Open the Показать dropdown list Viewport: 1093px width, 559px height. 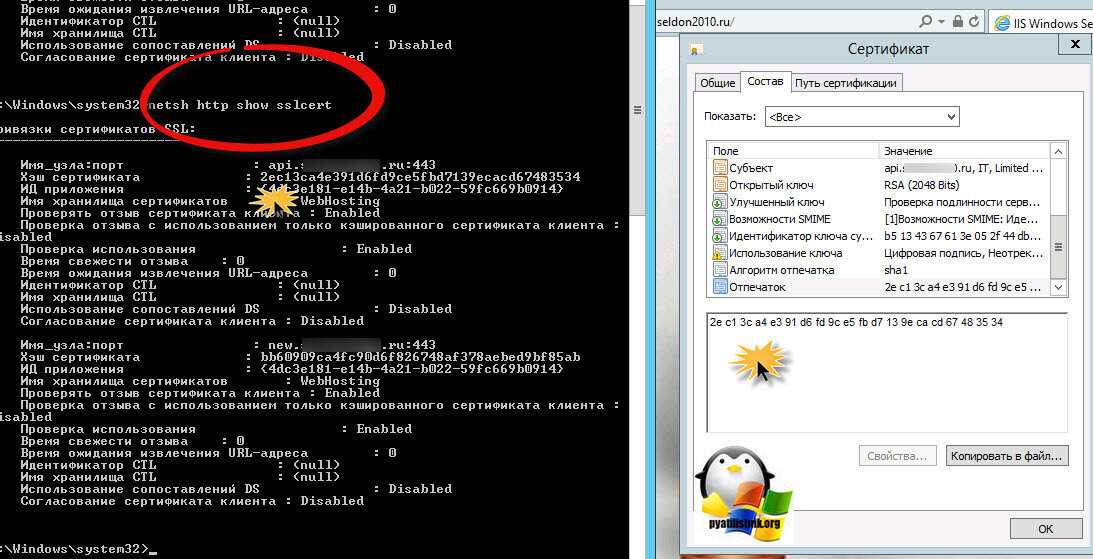coord(861,117)
